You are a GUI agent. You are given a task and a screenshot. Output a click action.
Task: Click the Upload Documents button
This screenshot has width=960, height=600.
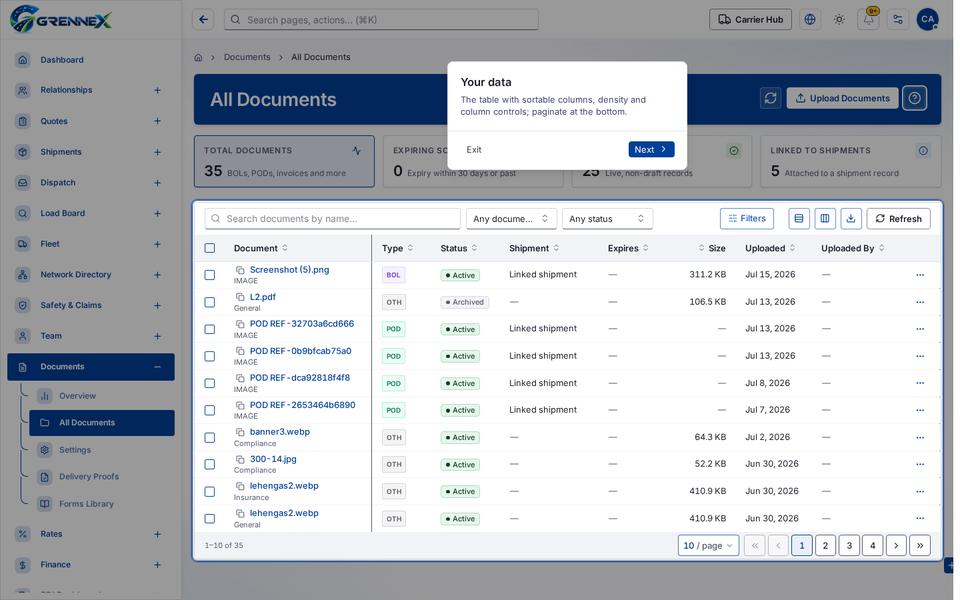click(842, 98)
